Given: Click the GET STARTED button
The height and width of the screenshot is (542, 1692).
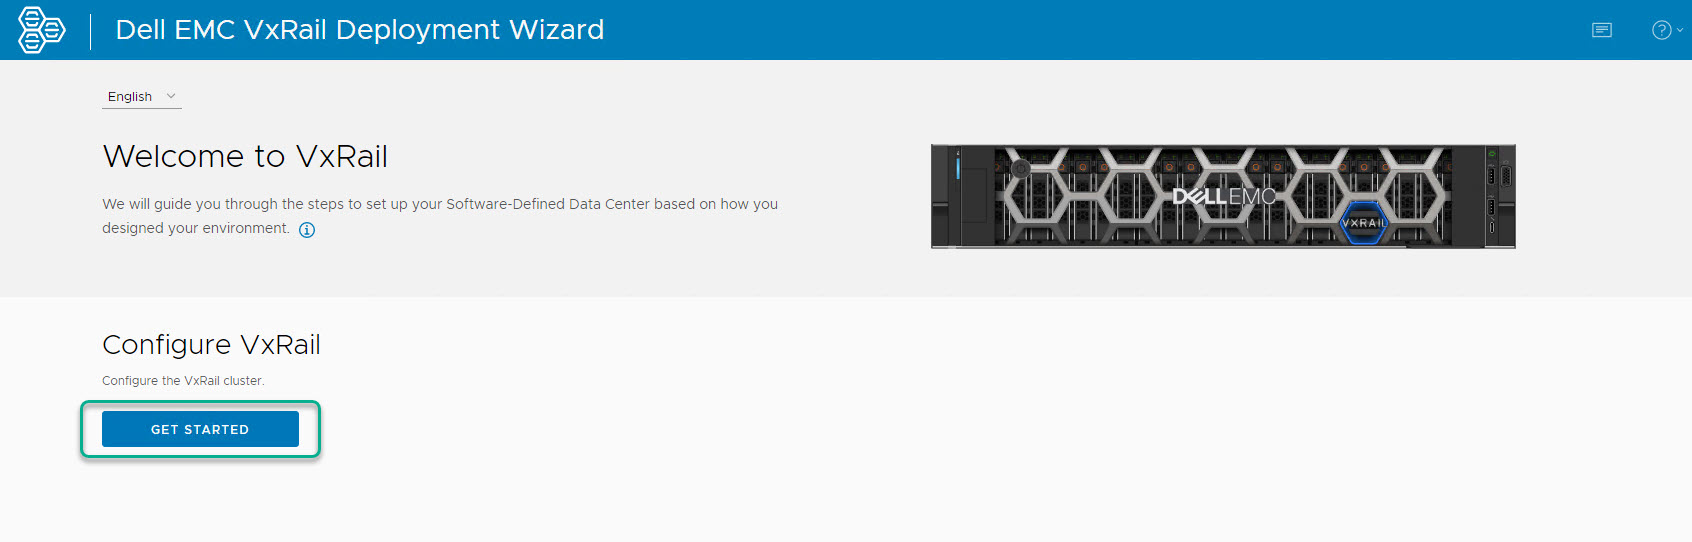Looking at the screenshot, I should (200, 429).
